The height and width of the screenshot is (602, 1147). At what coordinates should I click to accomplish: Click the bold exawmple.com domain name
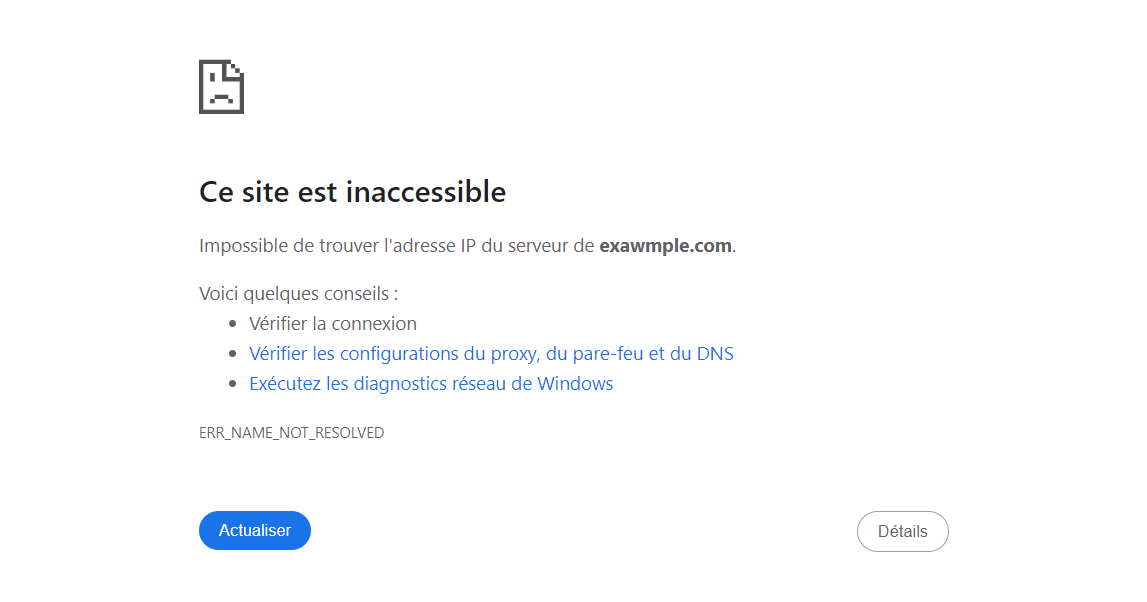[665, 246]
